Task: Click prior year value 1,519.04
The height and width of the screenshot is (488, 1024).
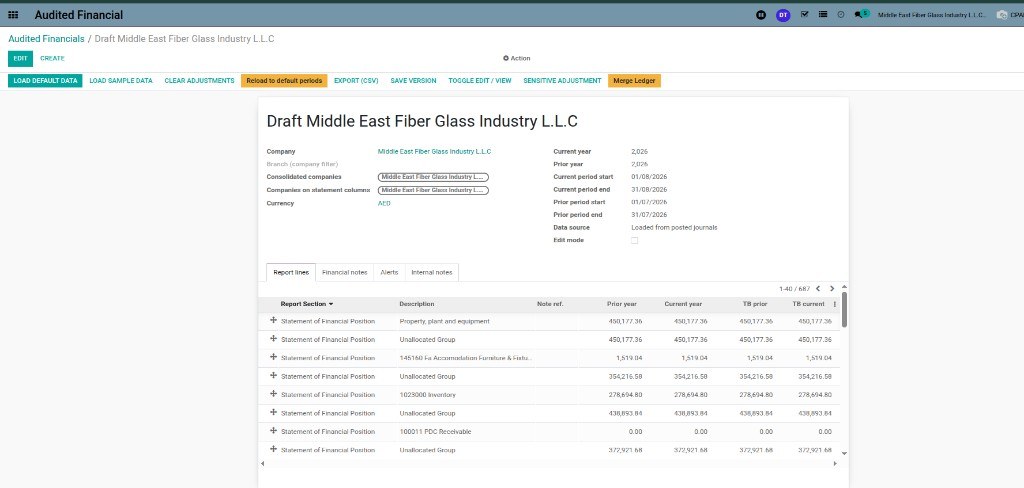Action: point(629,358)
